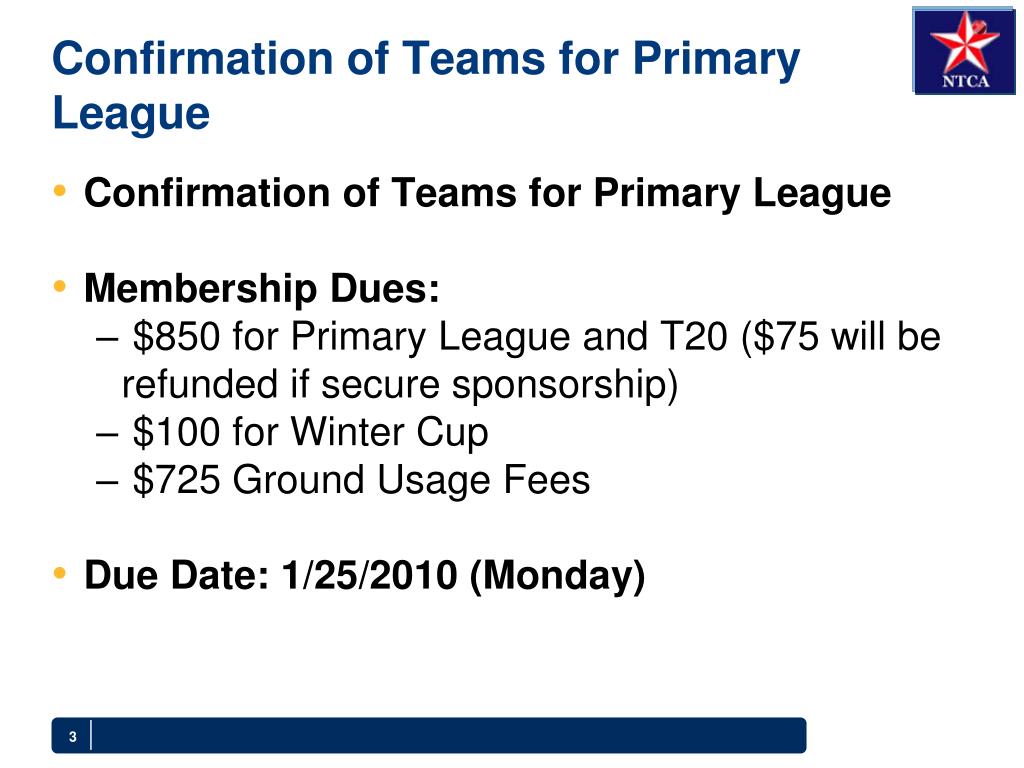The width and height of the screenshot is (1024, 768).
Task: Click the white divider line in footer
Action: pos(91,735)
